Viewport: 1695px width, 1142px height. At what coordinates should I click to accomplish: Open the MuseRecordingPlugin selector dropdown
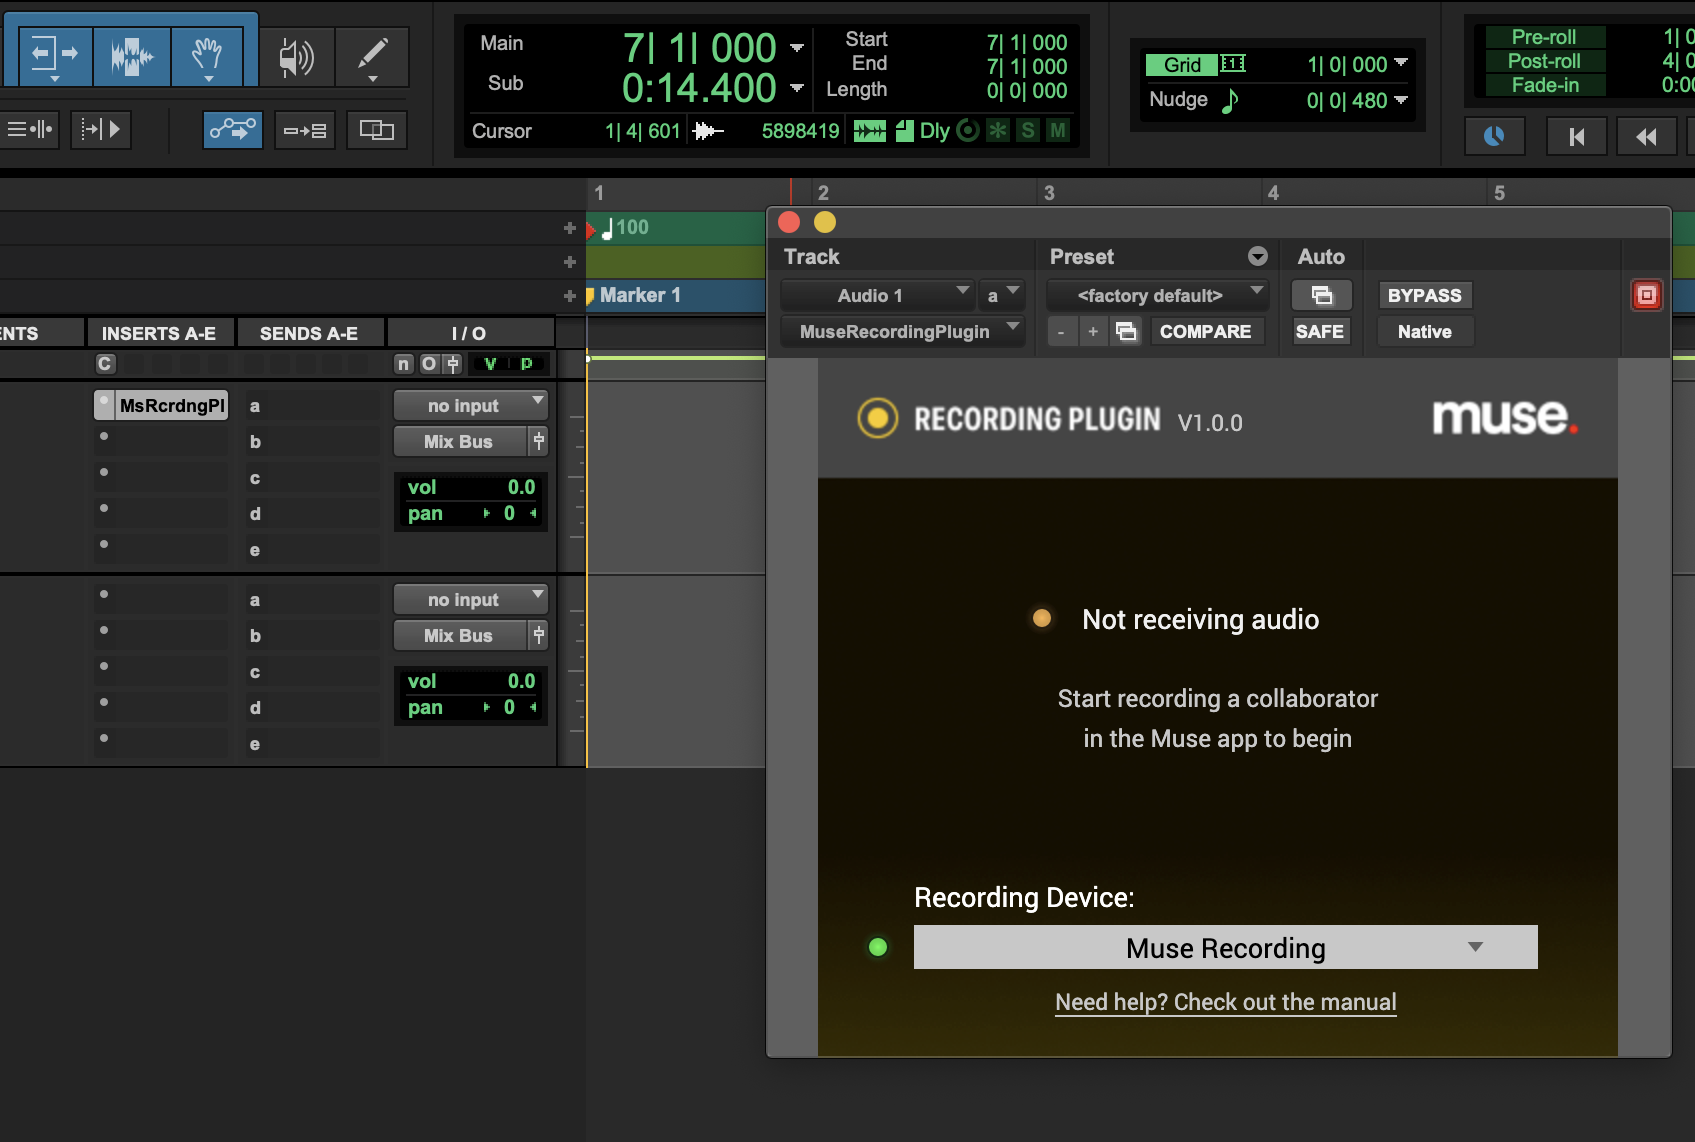[902, 331]
